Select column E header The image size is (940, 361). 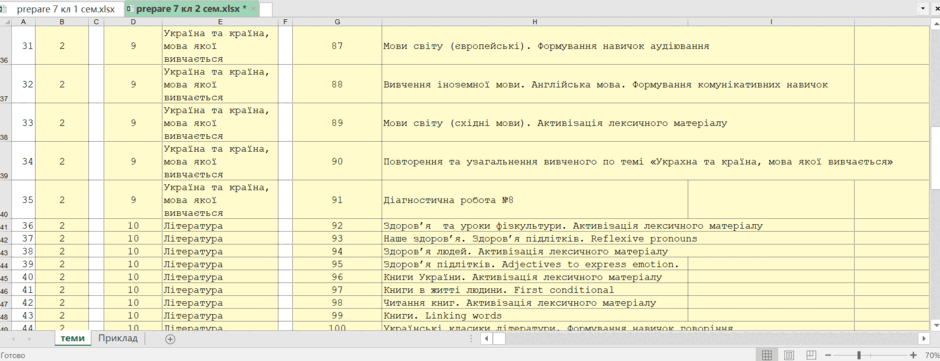point(220,22)
